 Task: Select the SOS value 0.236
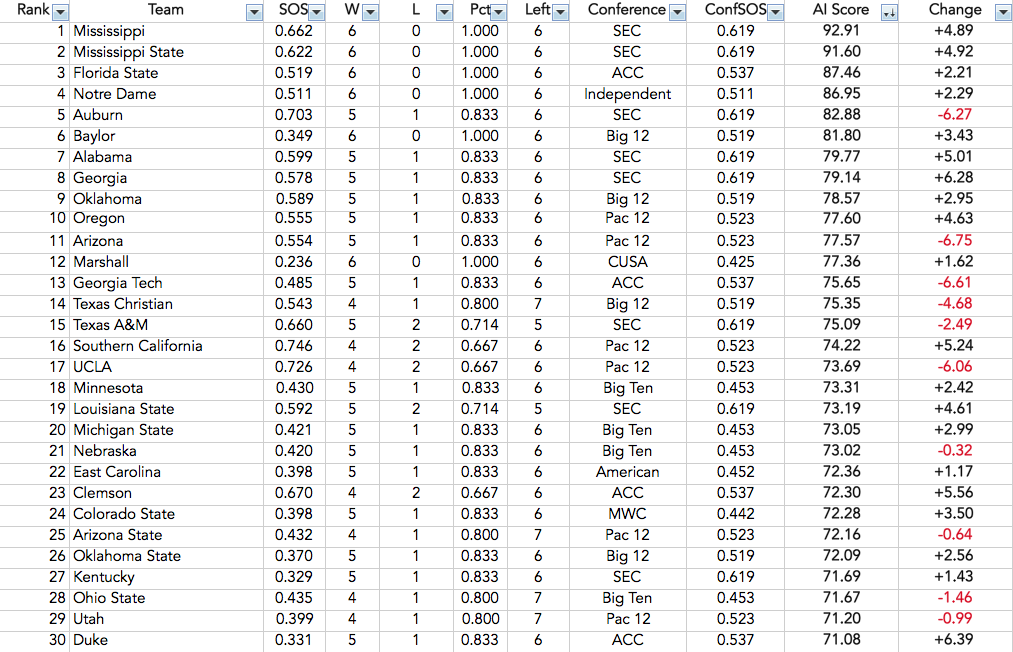click(293, 262)
